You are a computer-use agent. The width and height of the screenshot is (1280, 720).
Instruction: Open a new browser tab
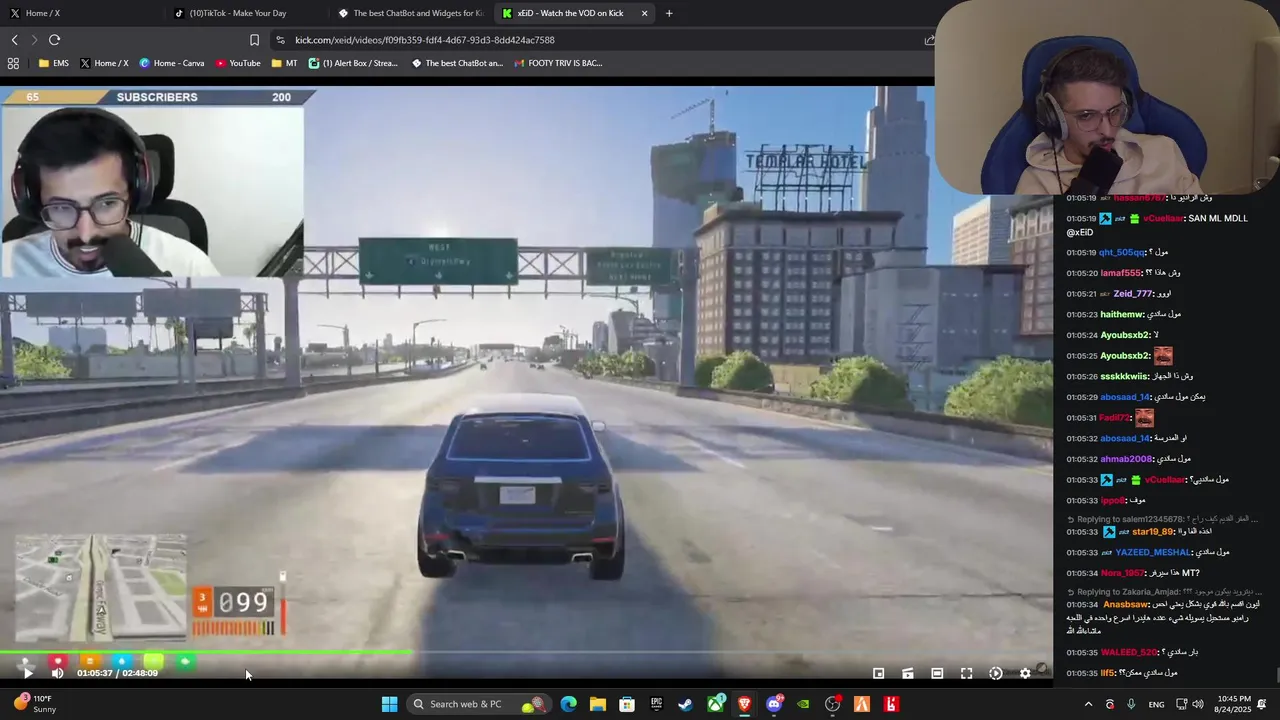(669, 13)
